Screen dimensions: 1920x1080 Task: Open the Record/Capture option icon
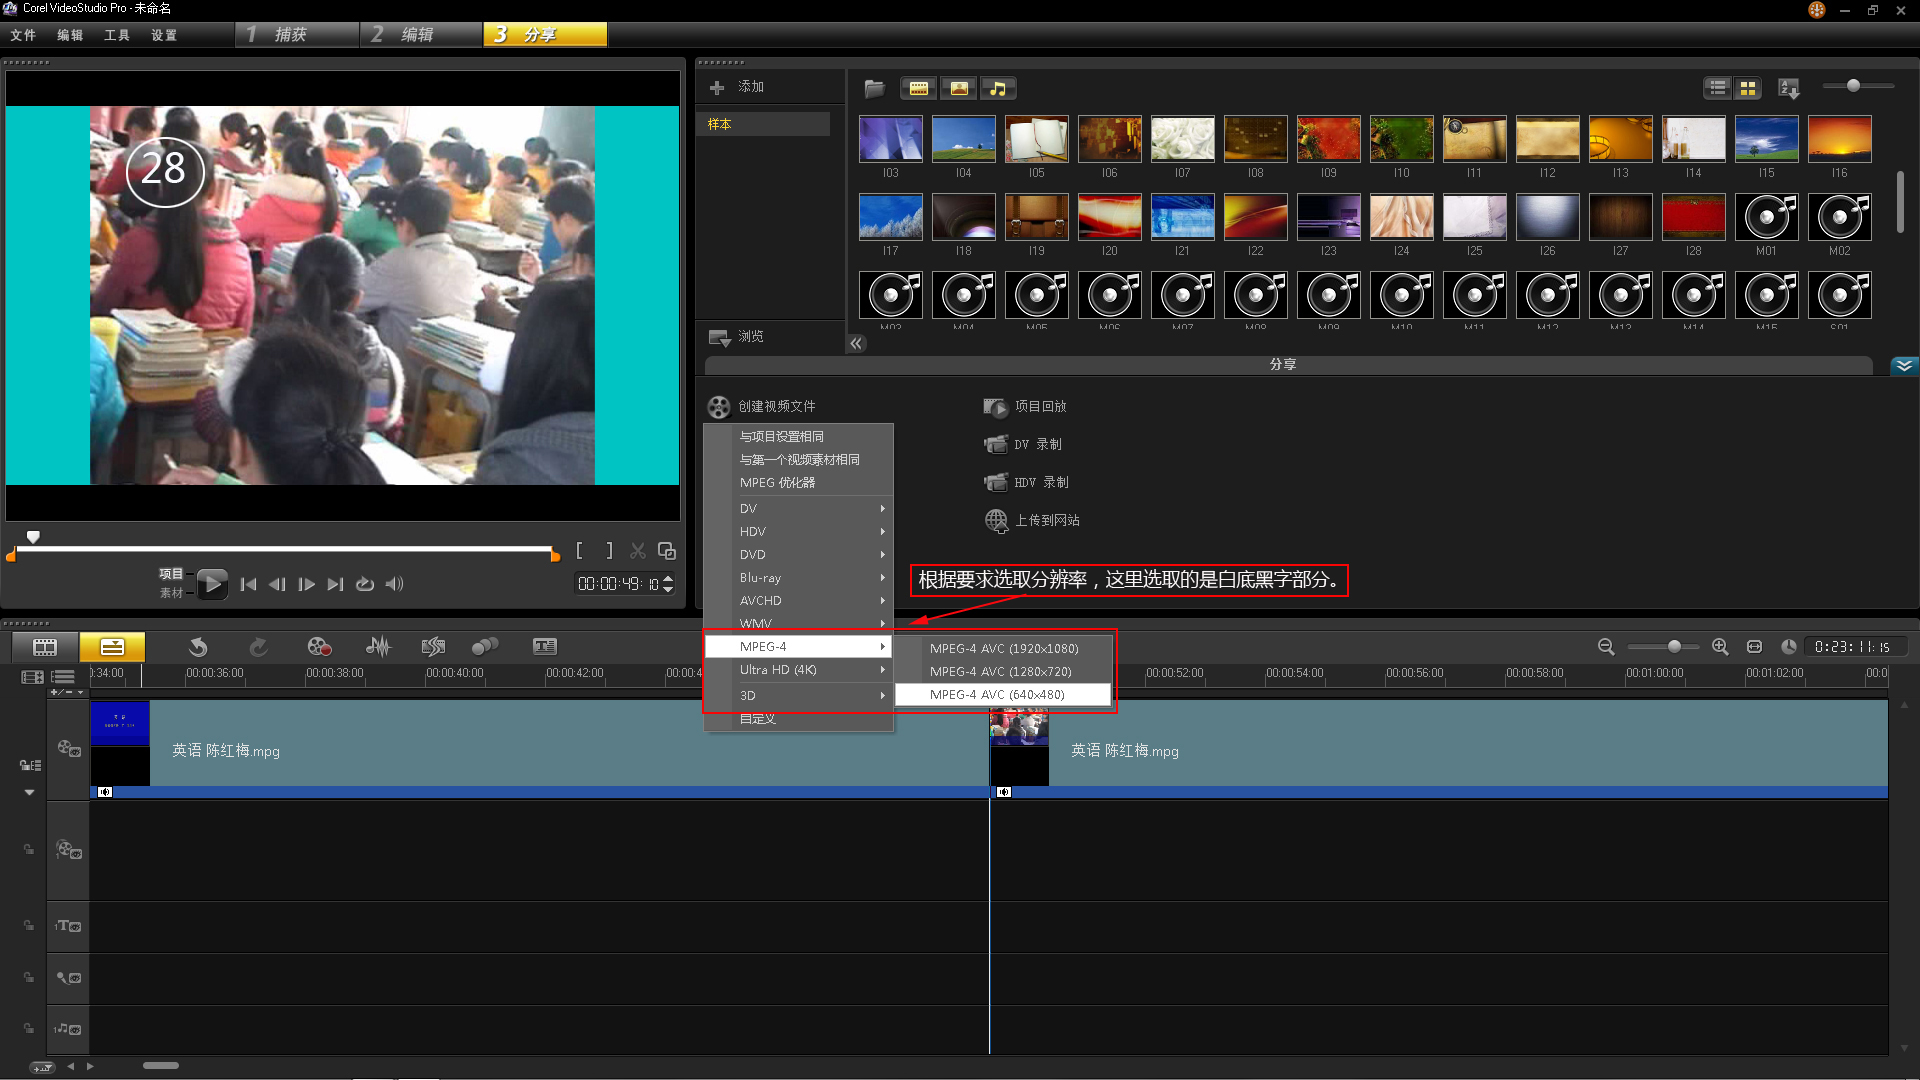(319, 647)
